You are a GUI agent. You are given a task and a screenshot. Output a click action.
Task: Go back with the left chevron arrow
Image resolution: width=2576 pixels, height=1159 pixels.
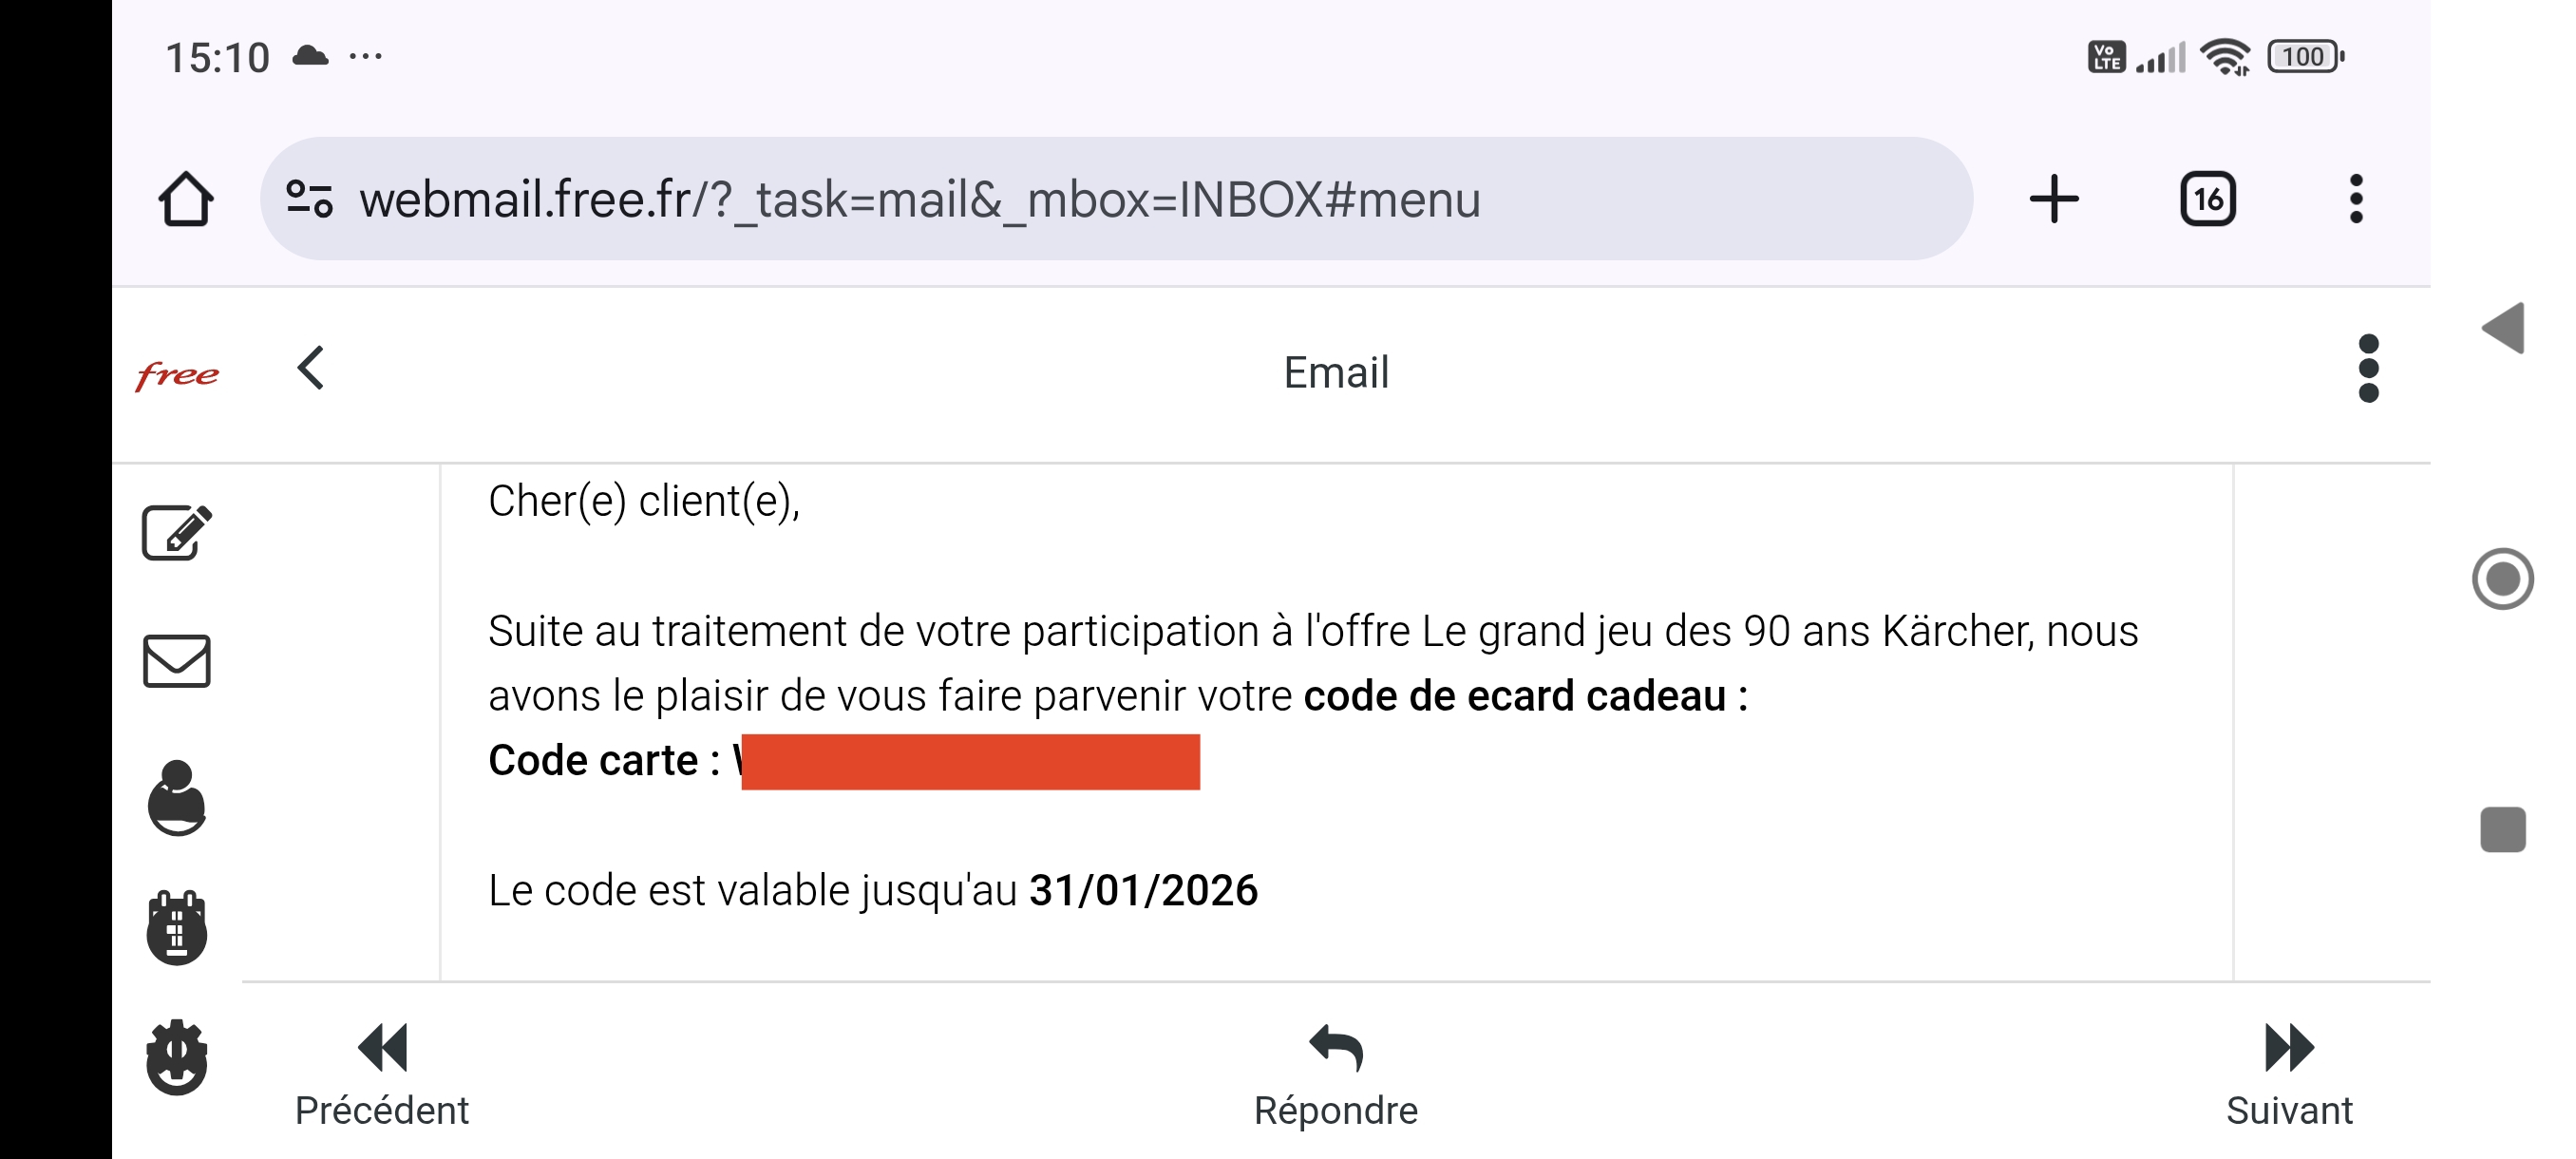(311, 368)
